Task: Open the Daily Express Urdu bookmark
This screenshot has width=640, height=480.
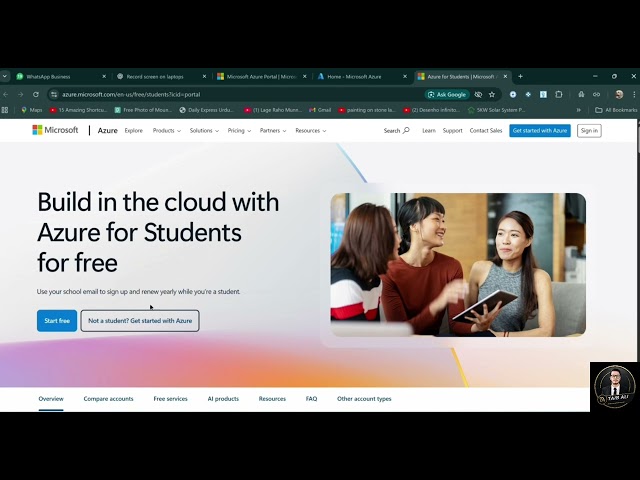Action: pos(207,110)
